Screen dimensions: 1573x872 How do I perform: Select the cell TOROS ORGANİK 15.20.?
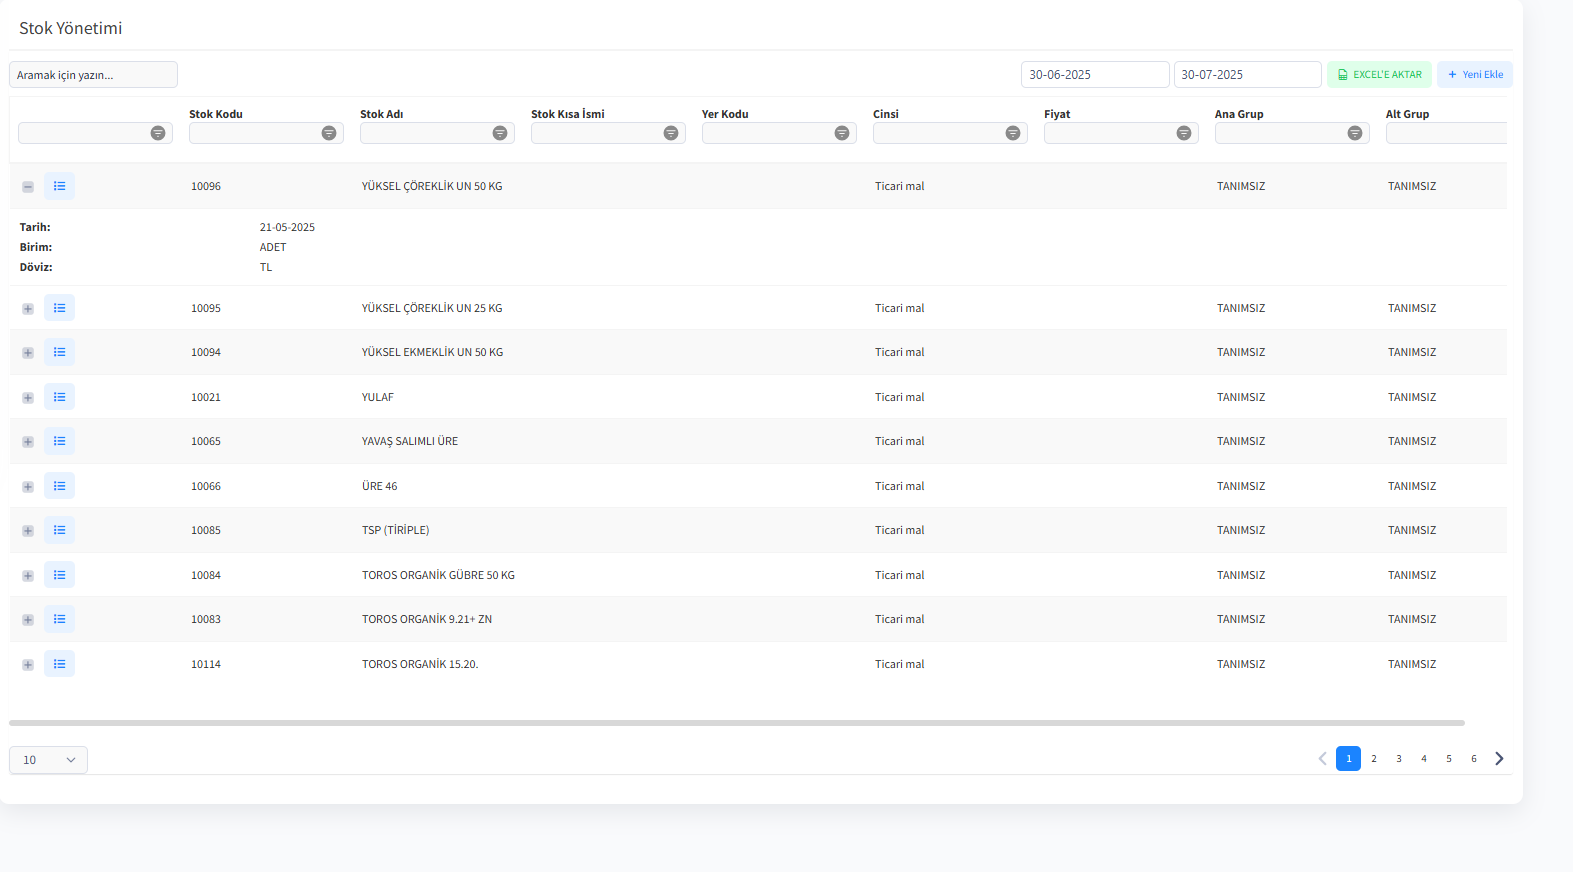tap(420, 664)
